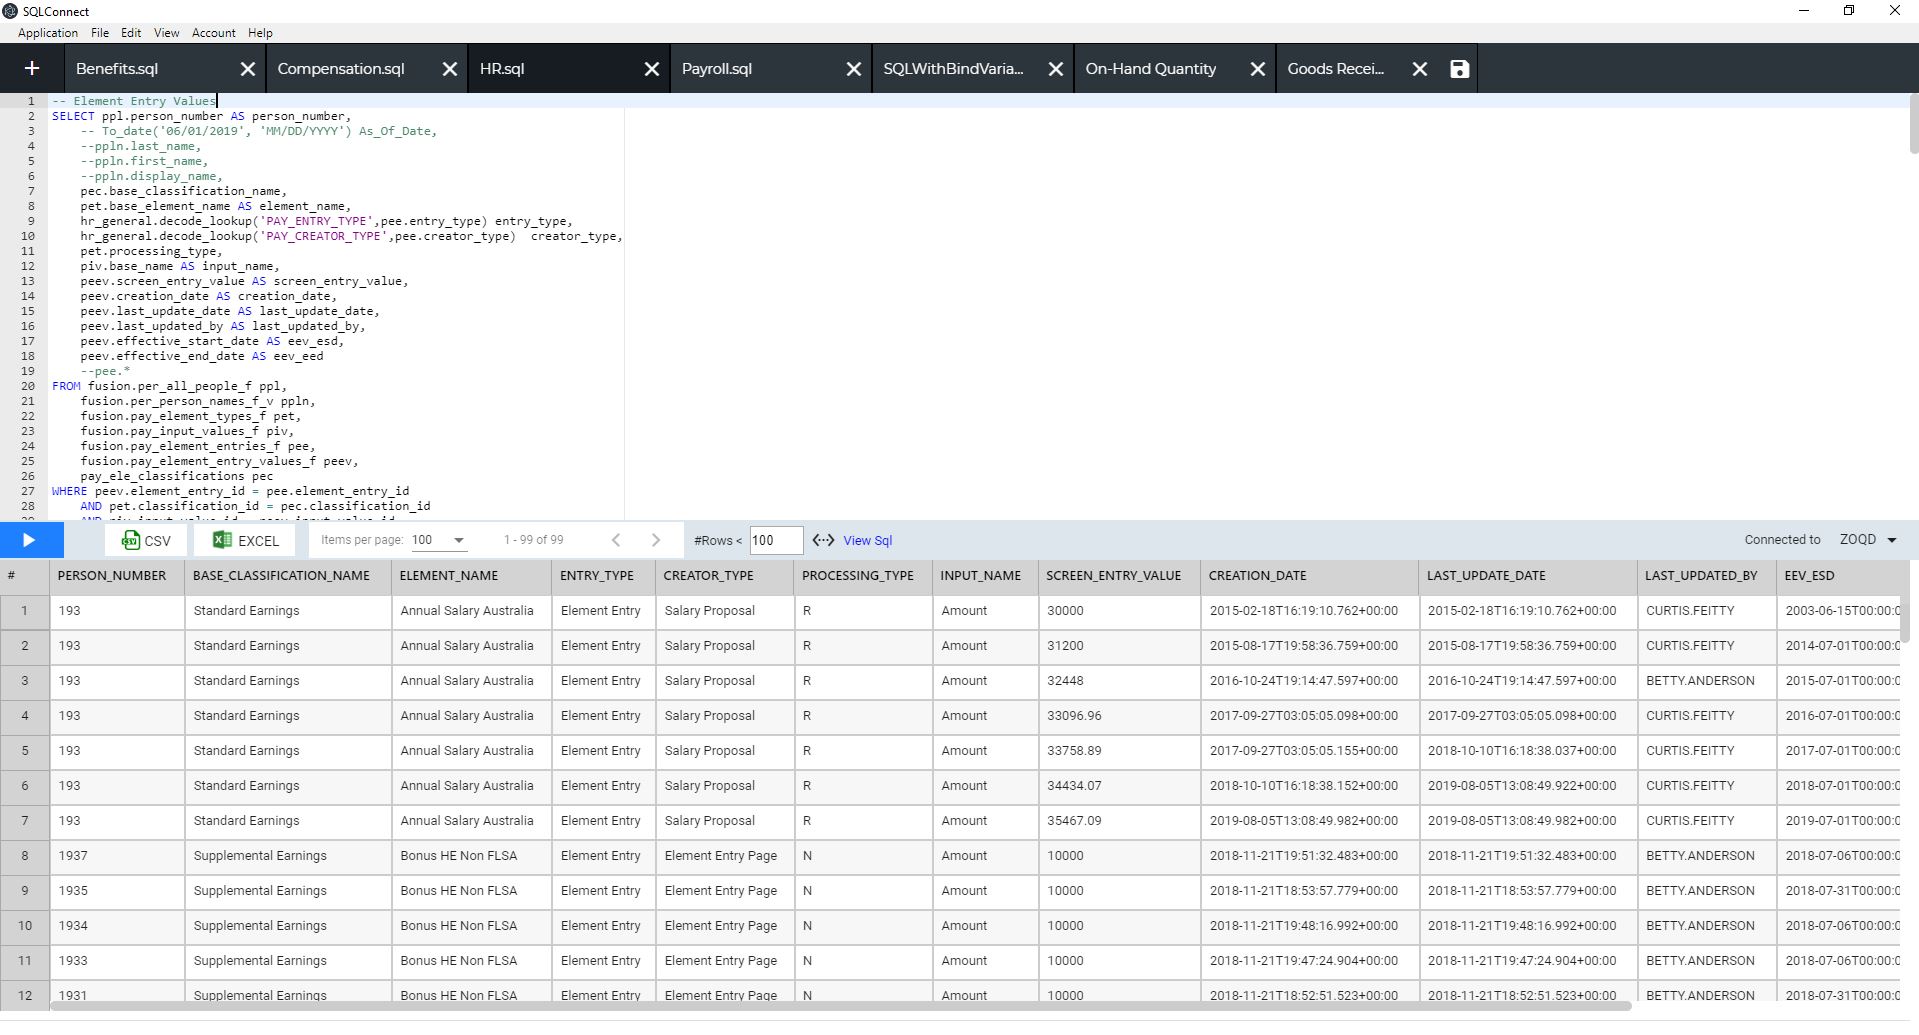Click the horizontal scrollbar of results grid

[x=840, y=1006]
